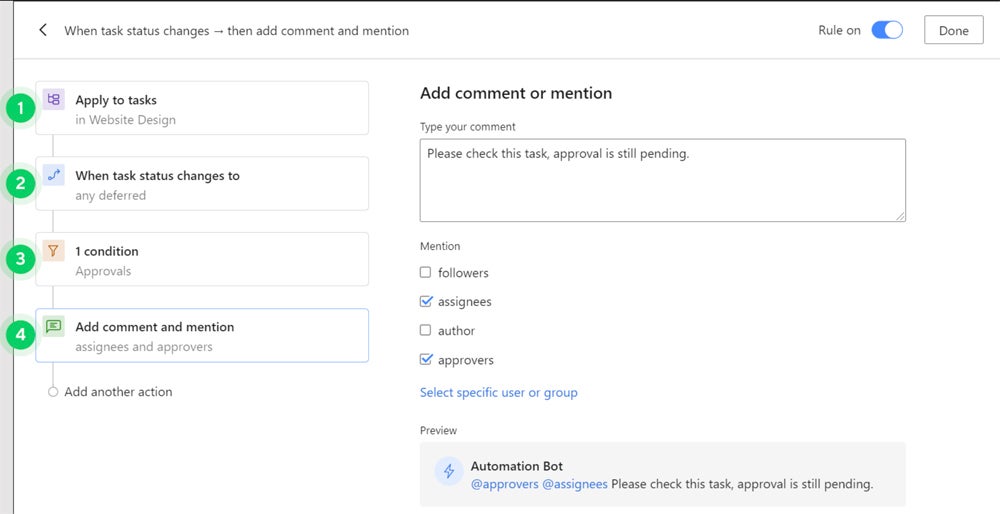This screenshot has width=1000, height=514.
Task: Click the 'Add comment or mention' heading
Action: pos(516,93)
